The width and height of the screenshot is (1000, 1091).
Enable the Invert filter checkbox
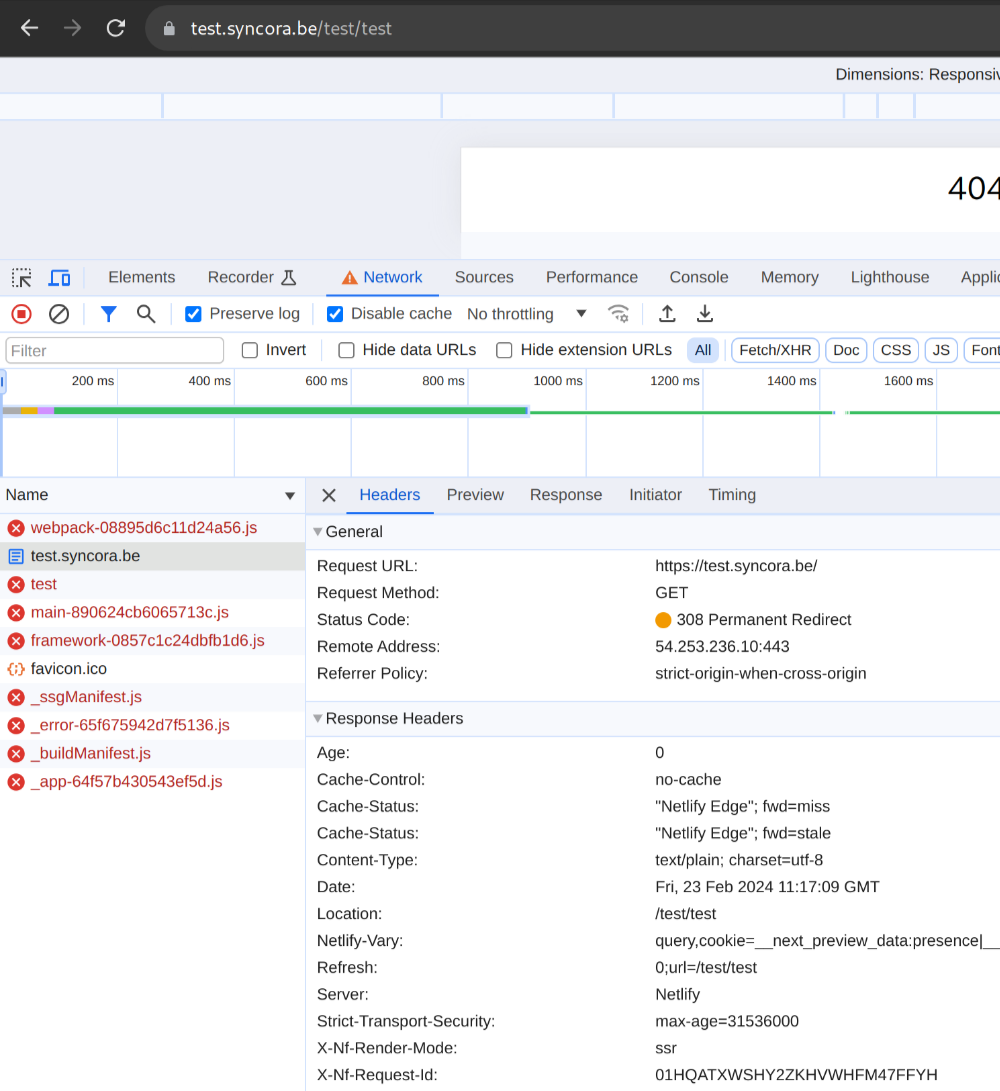coord(250,351)
